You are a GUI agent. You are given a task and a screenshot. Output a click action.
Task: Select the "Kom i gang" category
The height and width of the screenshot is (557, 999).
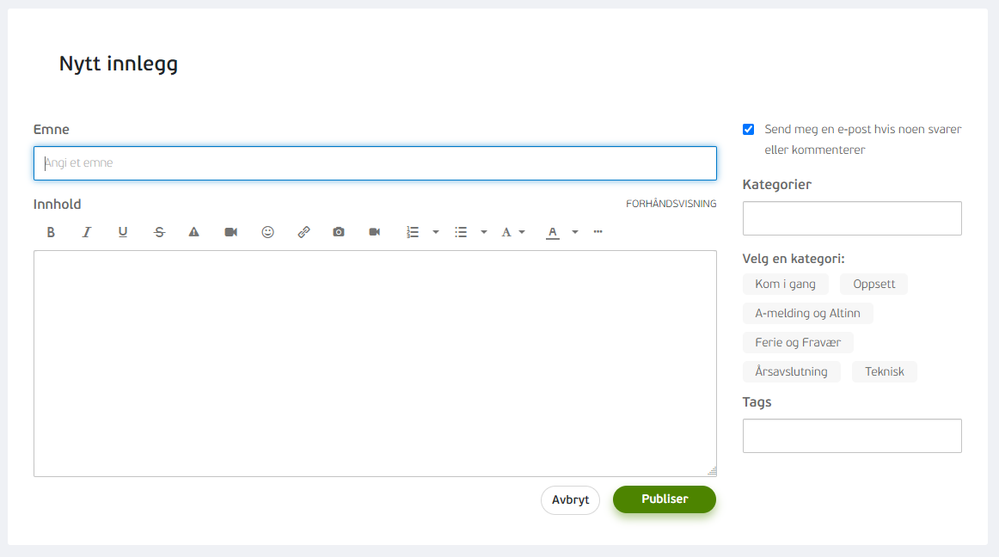point(785,284)
